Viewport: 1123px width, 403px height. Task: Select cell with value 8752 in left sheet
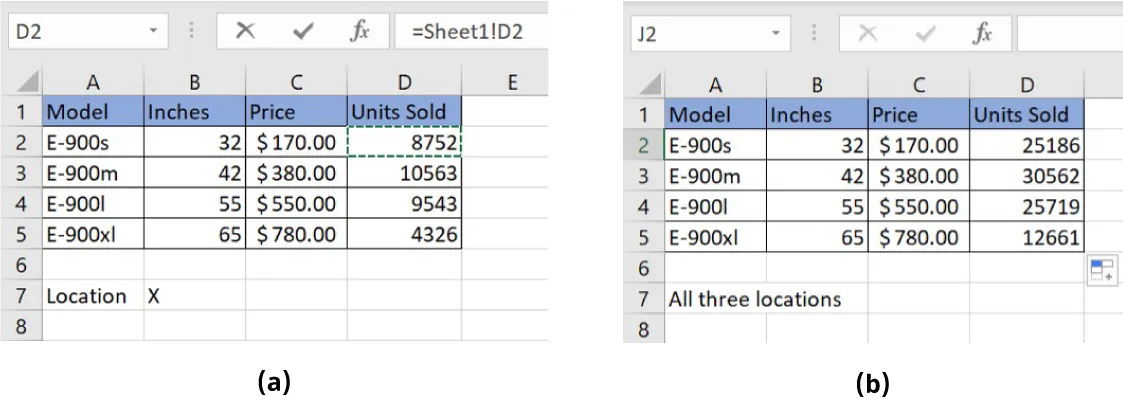coord(404,142)
